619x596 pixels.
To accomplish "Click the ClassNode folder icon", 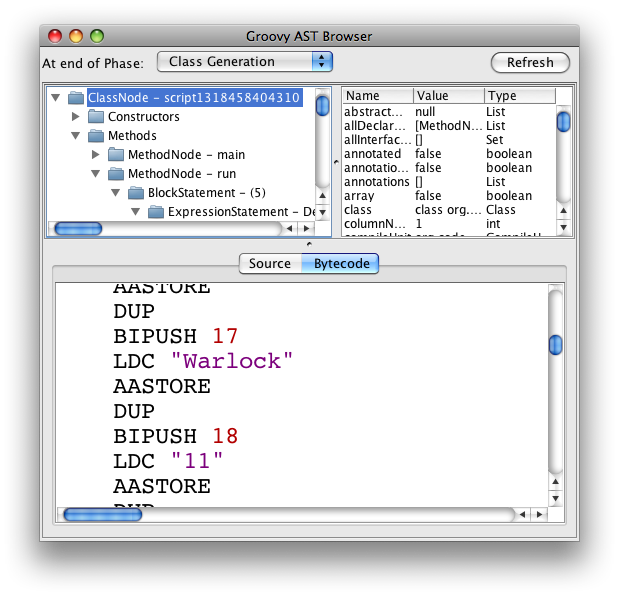I will pos(76,97).
